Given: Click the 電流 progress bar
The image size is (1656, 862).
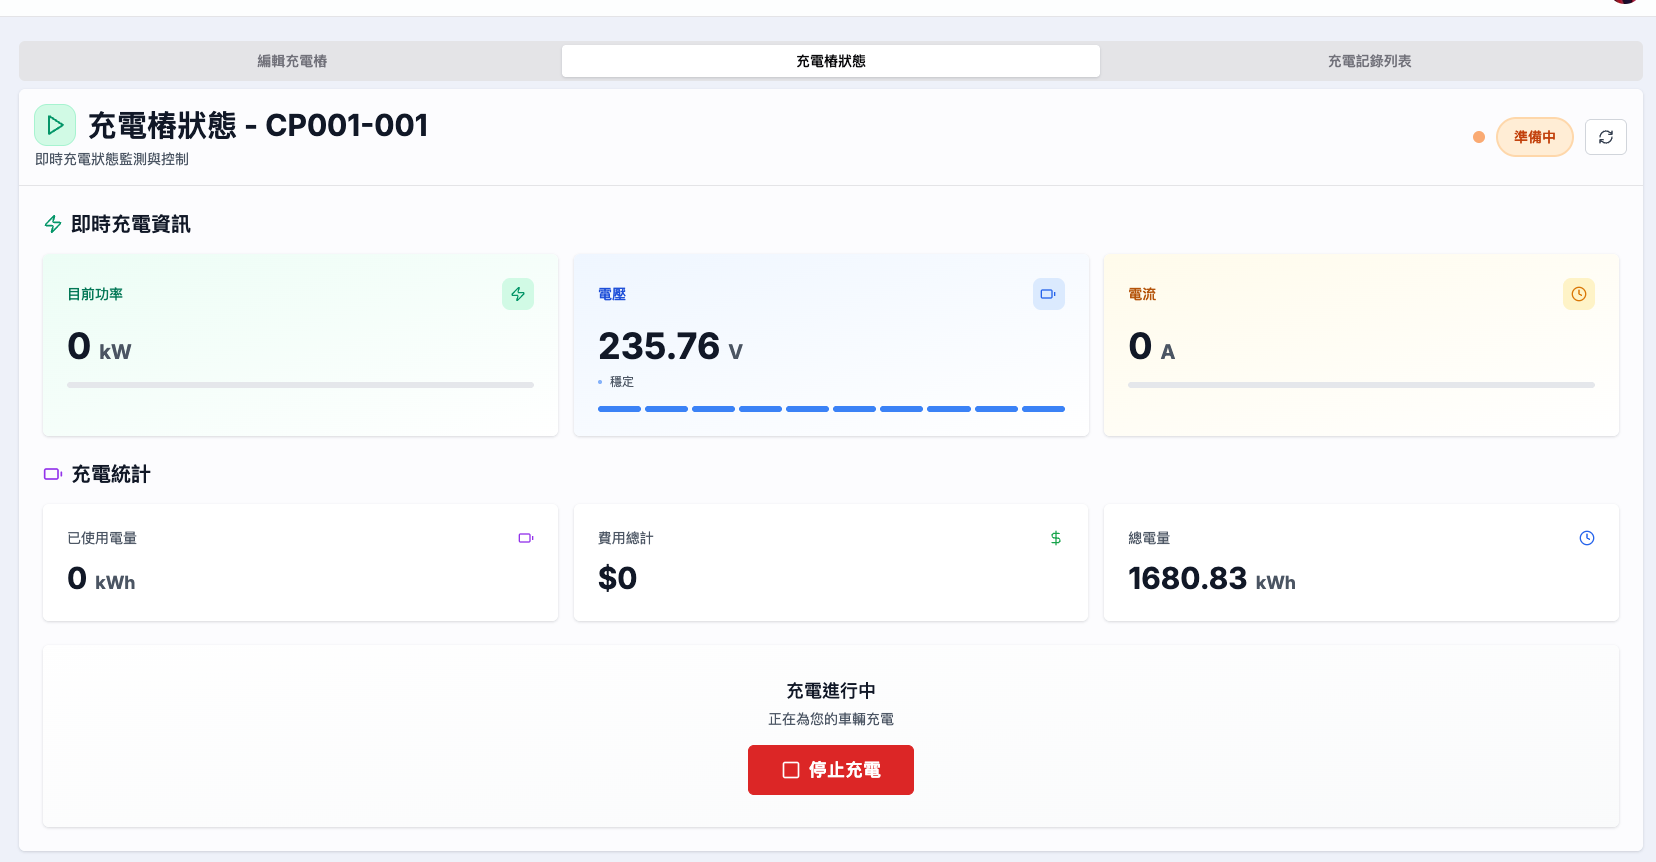Looking at the screenshot, I should (1360, 384).
